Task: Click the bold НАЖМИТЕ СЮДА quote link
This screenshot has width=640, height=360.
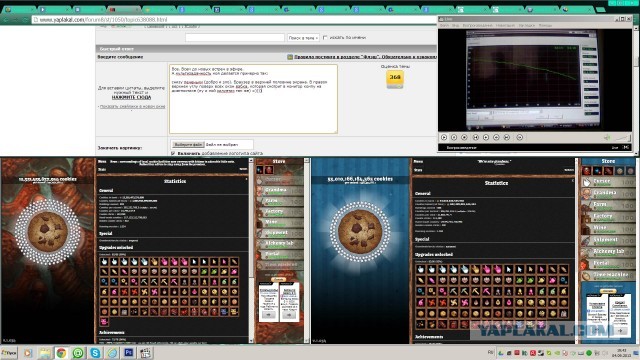Action: point(131,98)
